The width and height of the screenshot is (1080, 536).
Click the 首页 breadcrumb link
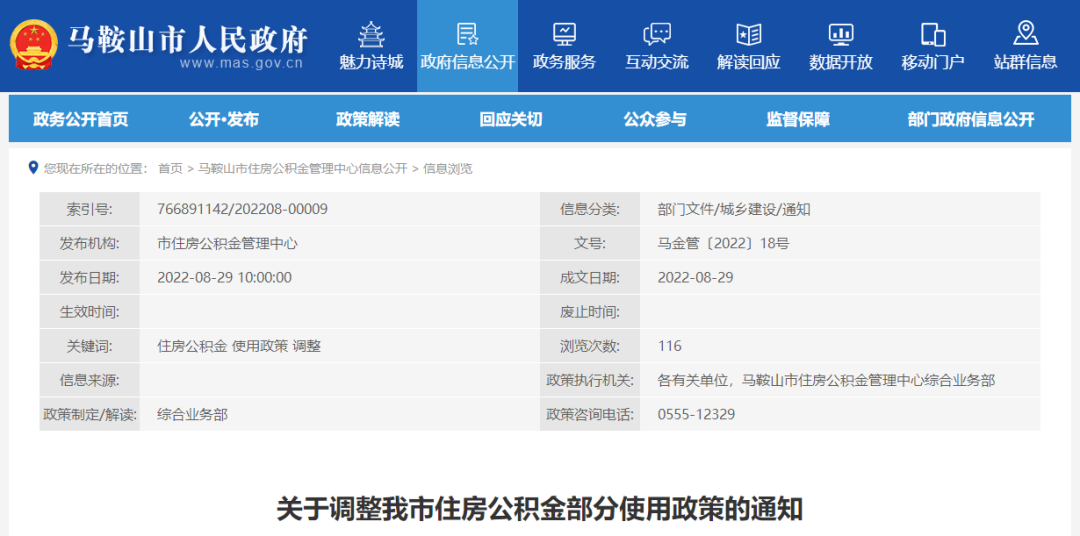tap(170, 169)
